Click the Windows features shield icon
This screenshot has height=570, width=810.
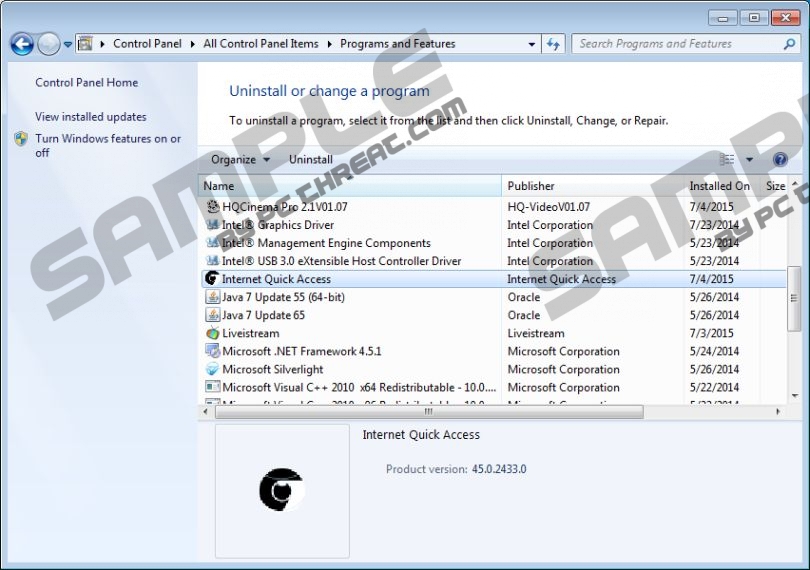tap(21, 138)
